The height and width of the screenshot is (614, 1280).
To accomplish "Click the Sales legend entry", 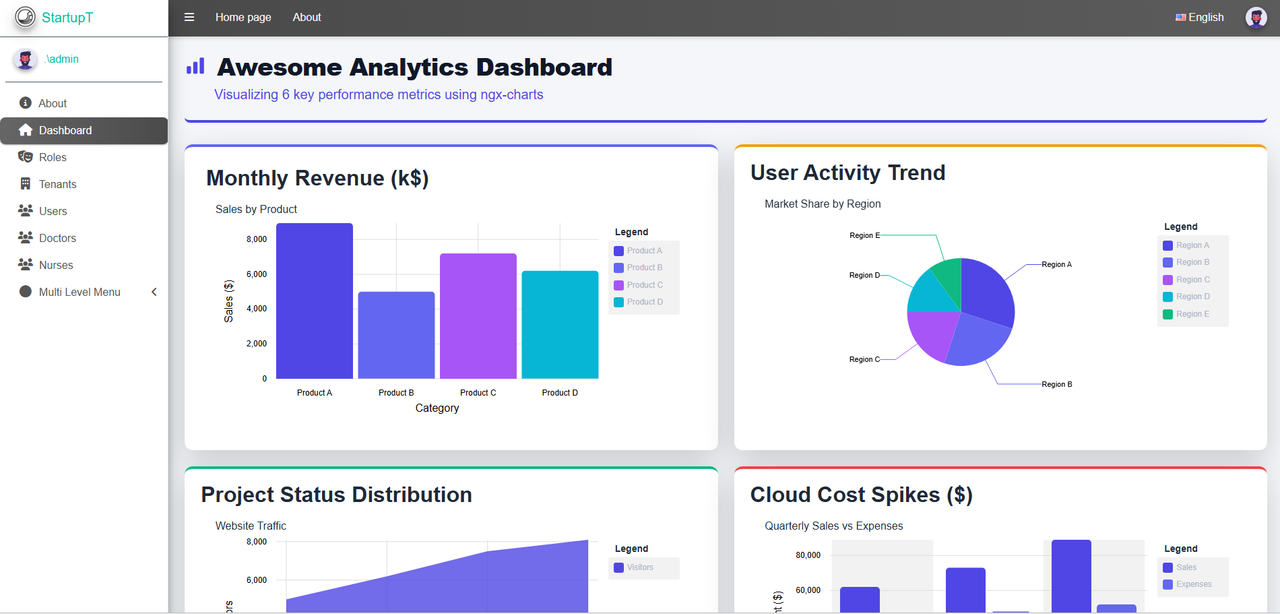I will [x=1181, y=567].
